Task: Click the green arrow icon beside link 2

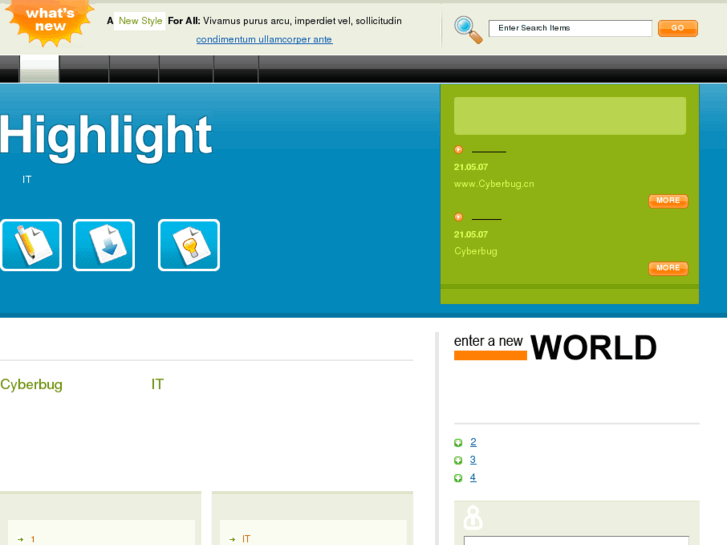Action: point(458,443)
